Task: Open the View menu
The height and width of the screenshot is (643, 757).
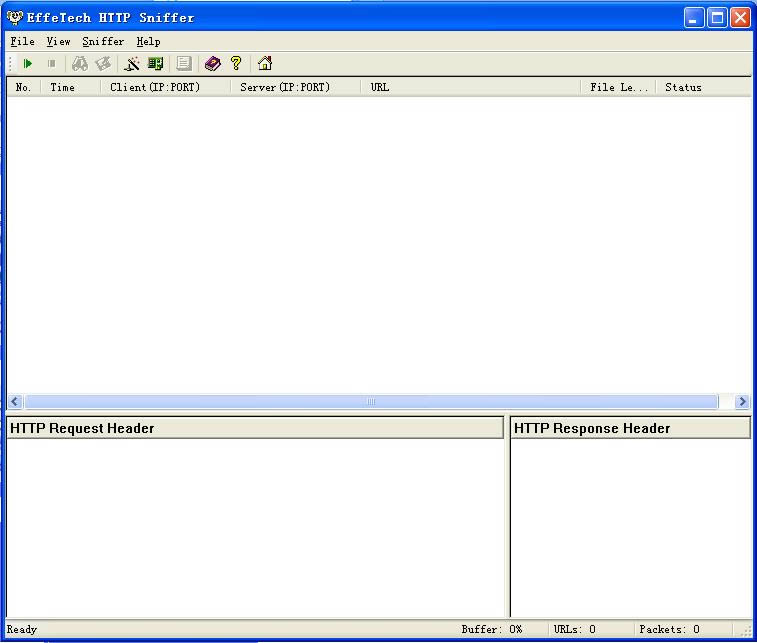Action: pyautogui.click(x=58, y=42)
